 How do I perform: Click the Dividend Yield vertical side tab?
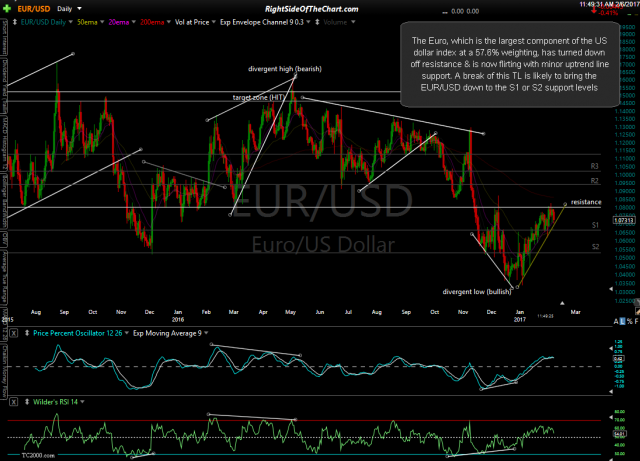[5, 86]
